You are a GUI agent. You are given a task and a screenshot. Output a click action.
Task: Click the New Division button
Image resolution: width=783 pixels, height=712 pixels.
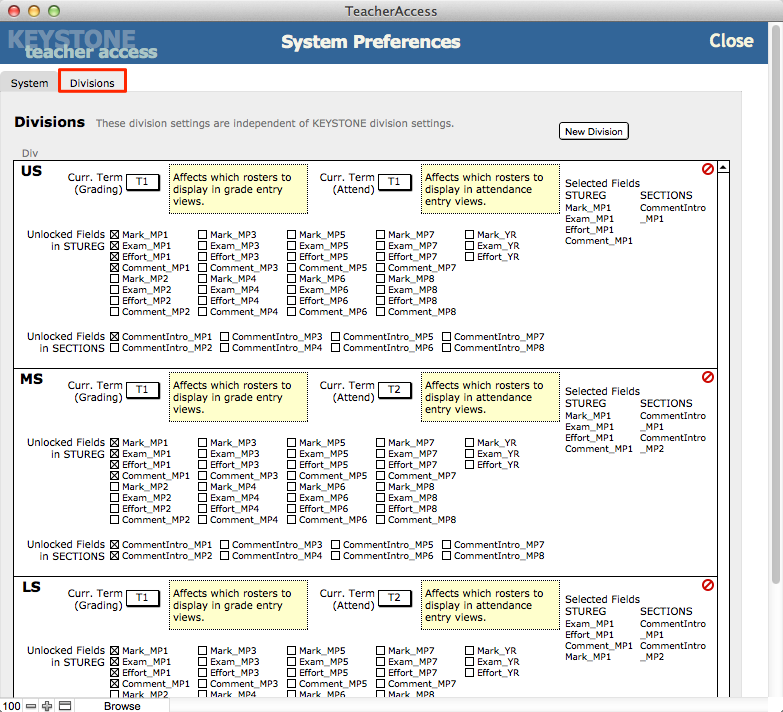(593, 132)
